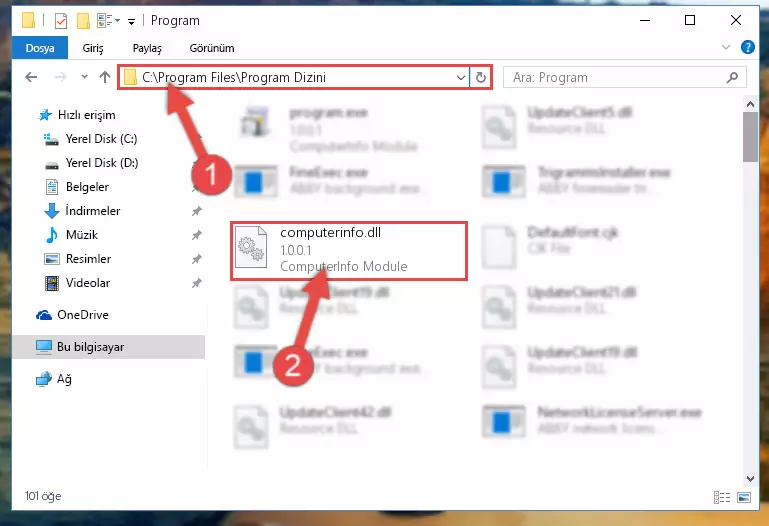Unpin Videolar using its pin icon
The width and height of the screenshot is (769, 526).
(x=196, y=283)
